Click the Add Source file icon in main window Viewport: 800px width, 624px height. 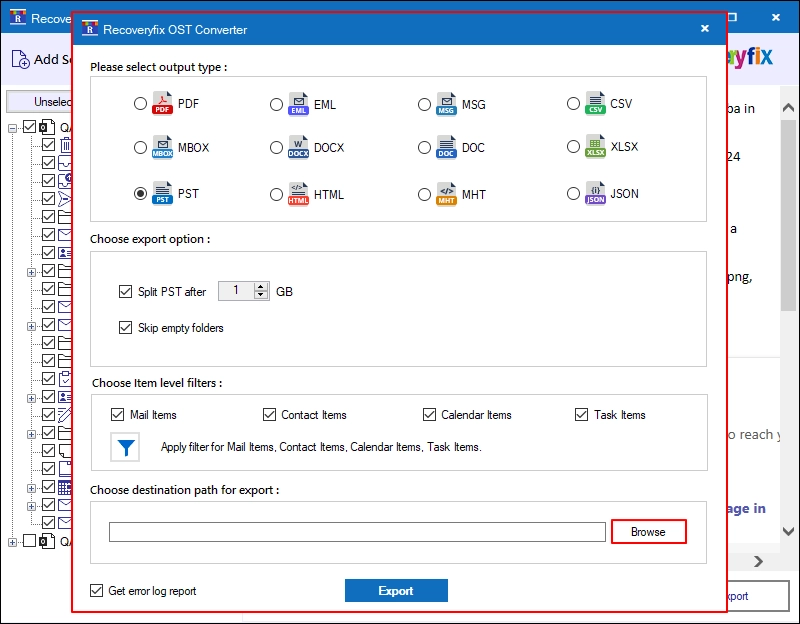click(x=20, y=59)
